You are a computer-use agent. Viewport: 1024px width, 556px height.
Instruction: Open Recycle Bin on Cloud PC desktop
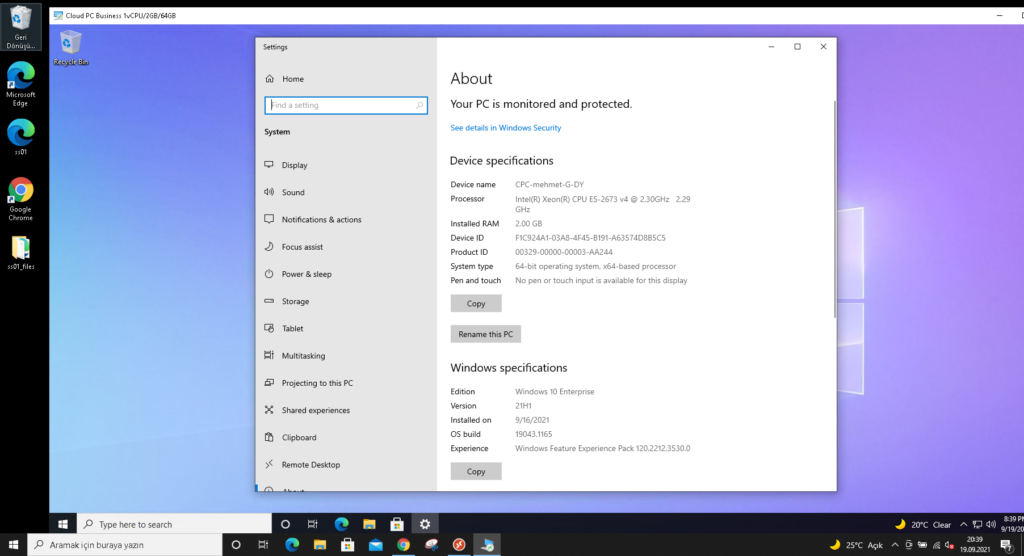tap(71, 48)
